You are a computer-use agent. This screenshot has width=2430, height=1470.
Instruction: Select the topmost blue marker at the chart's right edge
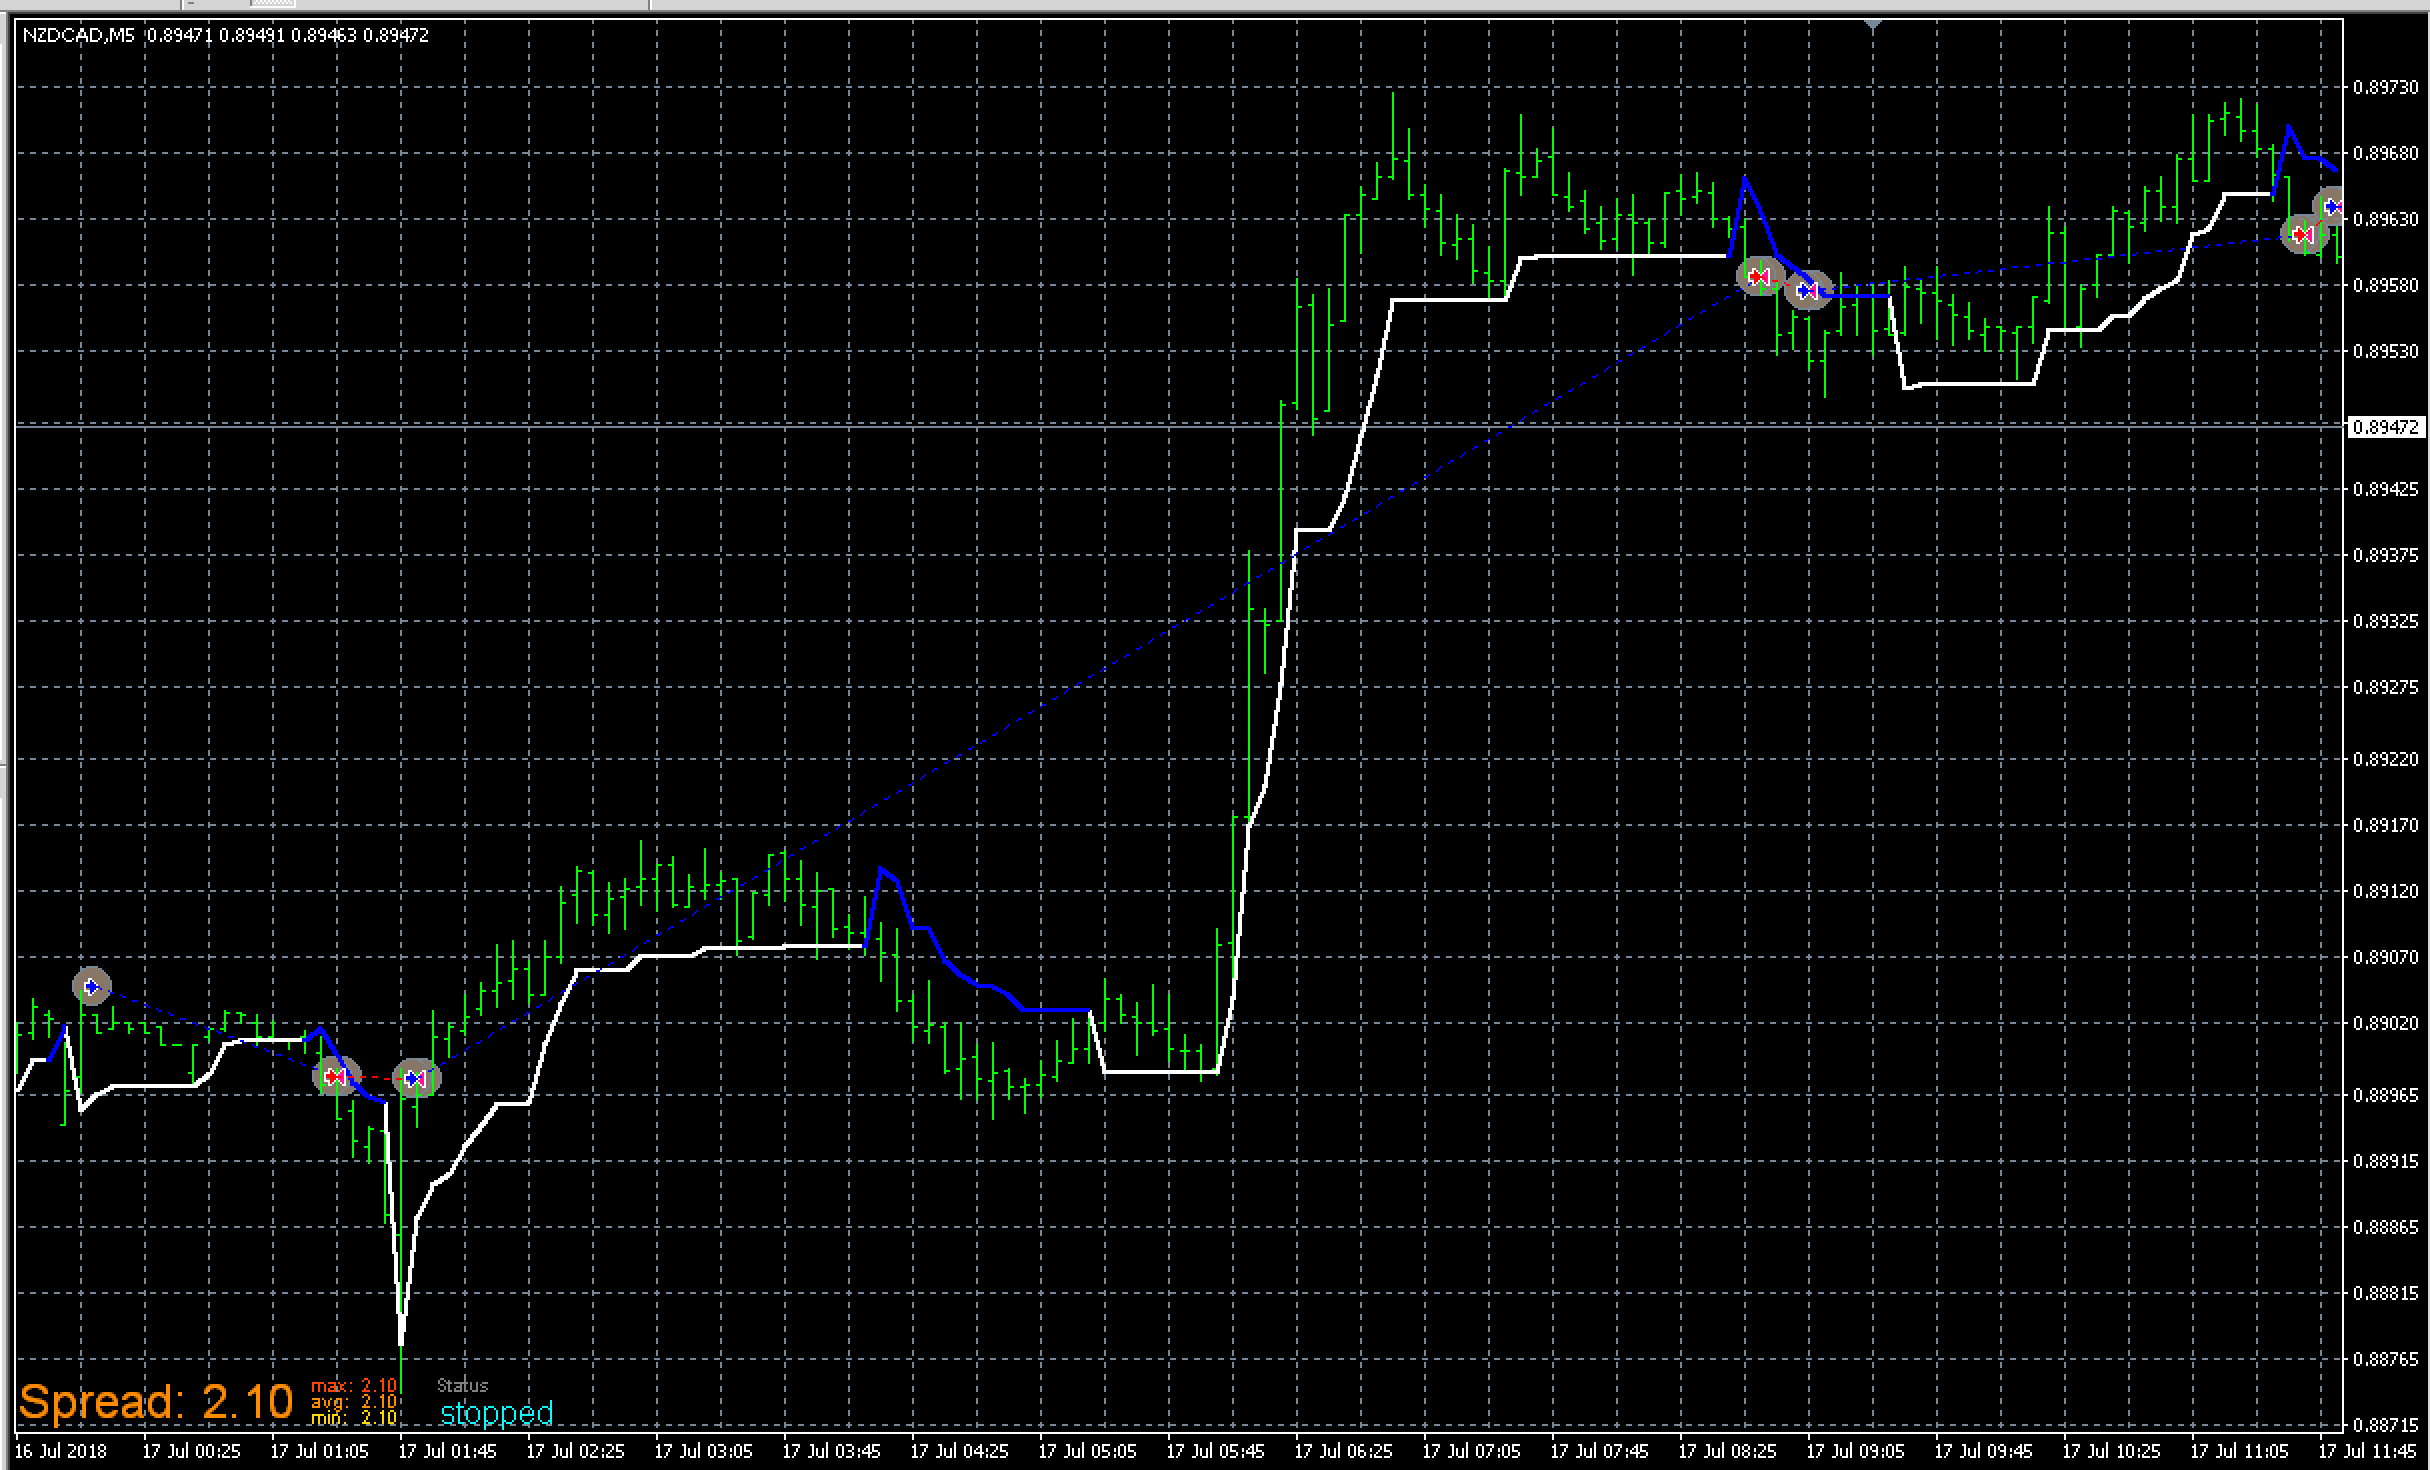[x=2331, y=207]
